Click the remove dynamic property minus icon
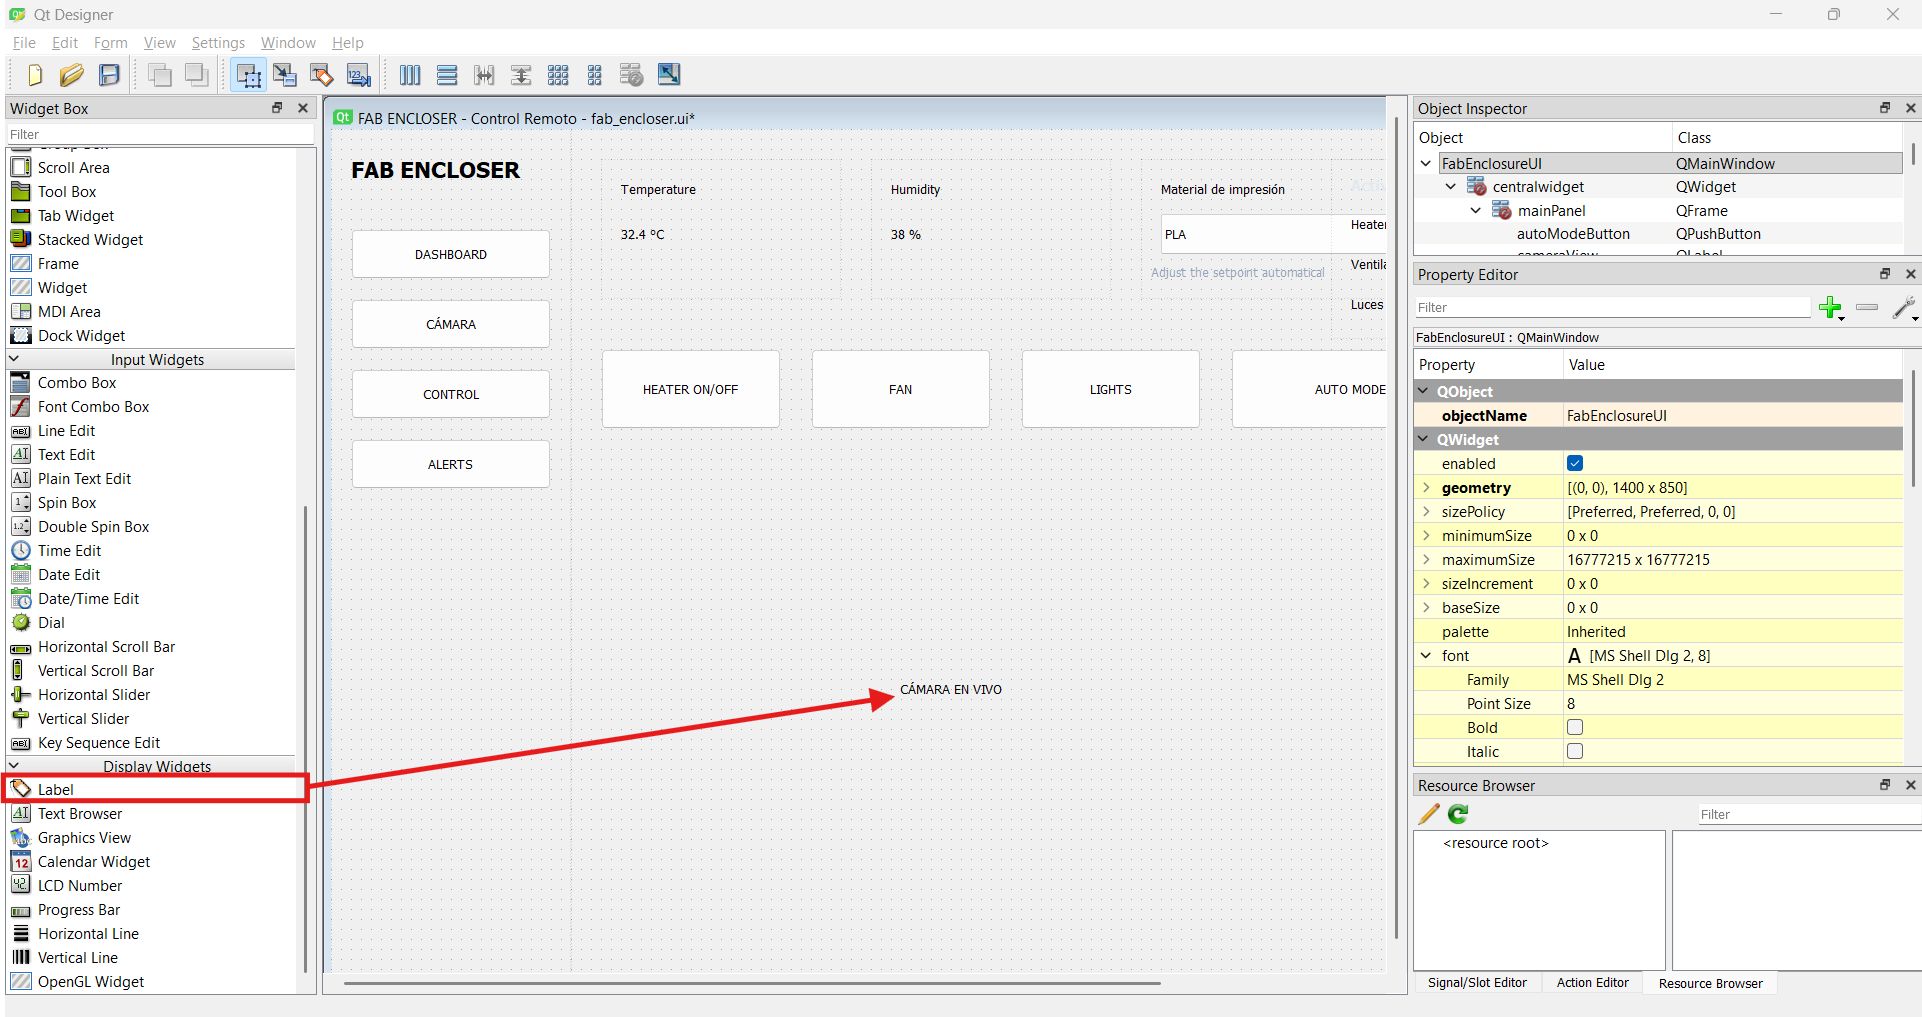The height and width of the screenshot is (1017, 1922). (1867, 308)
